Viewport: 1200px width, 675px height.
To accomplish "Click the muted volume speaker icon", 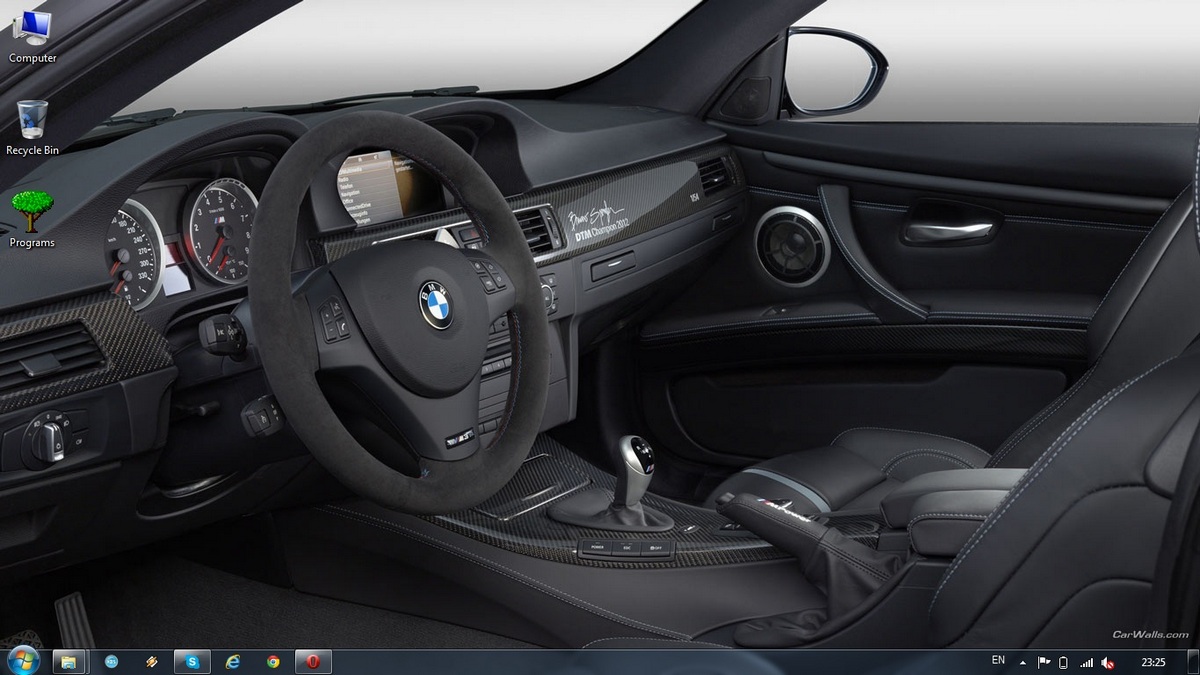I will pyautogui.click(x=1108, y=662).
